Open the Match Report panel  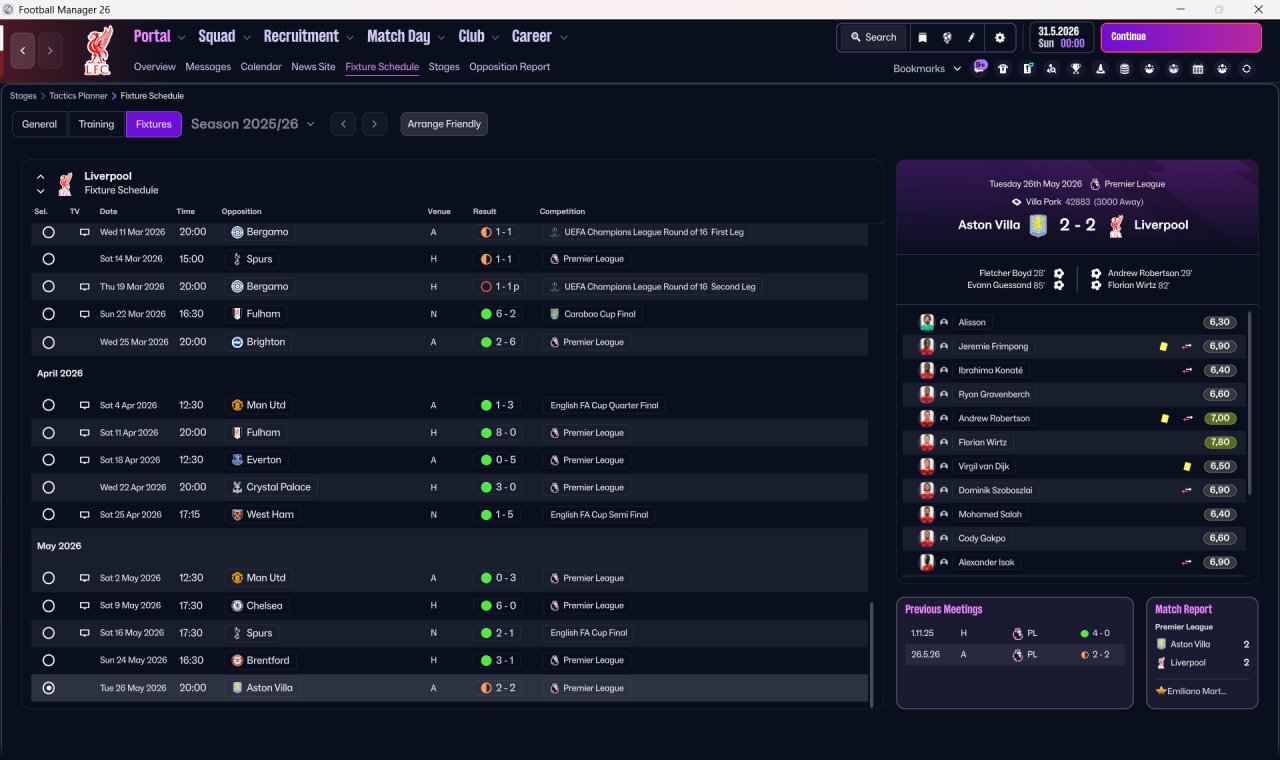pyautogui.click(x=1202, y=653)
